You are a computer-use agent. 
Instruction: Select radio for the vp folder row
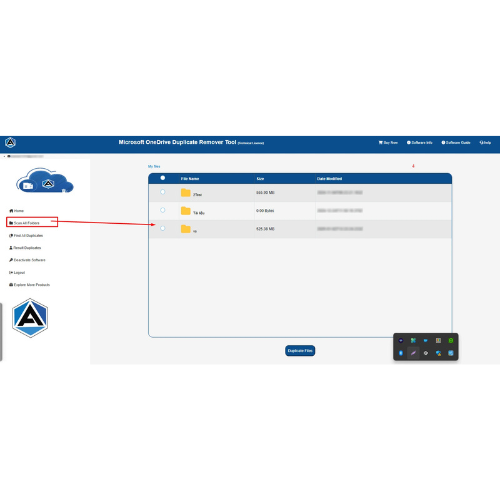point(163,228)
